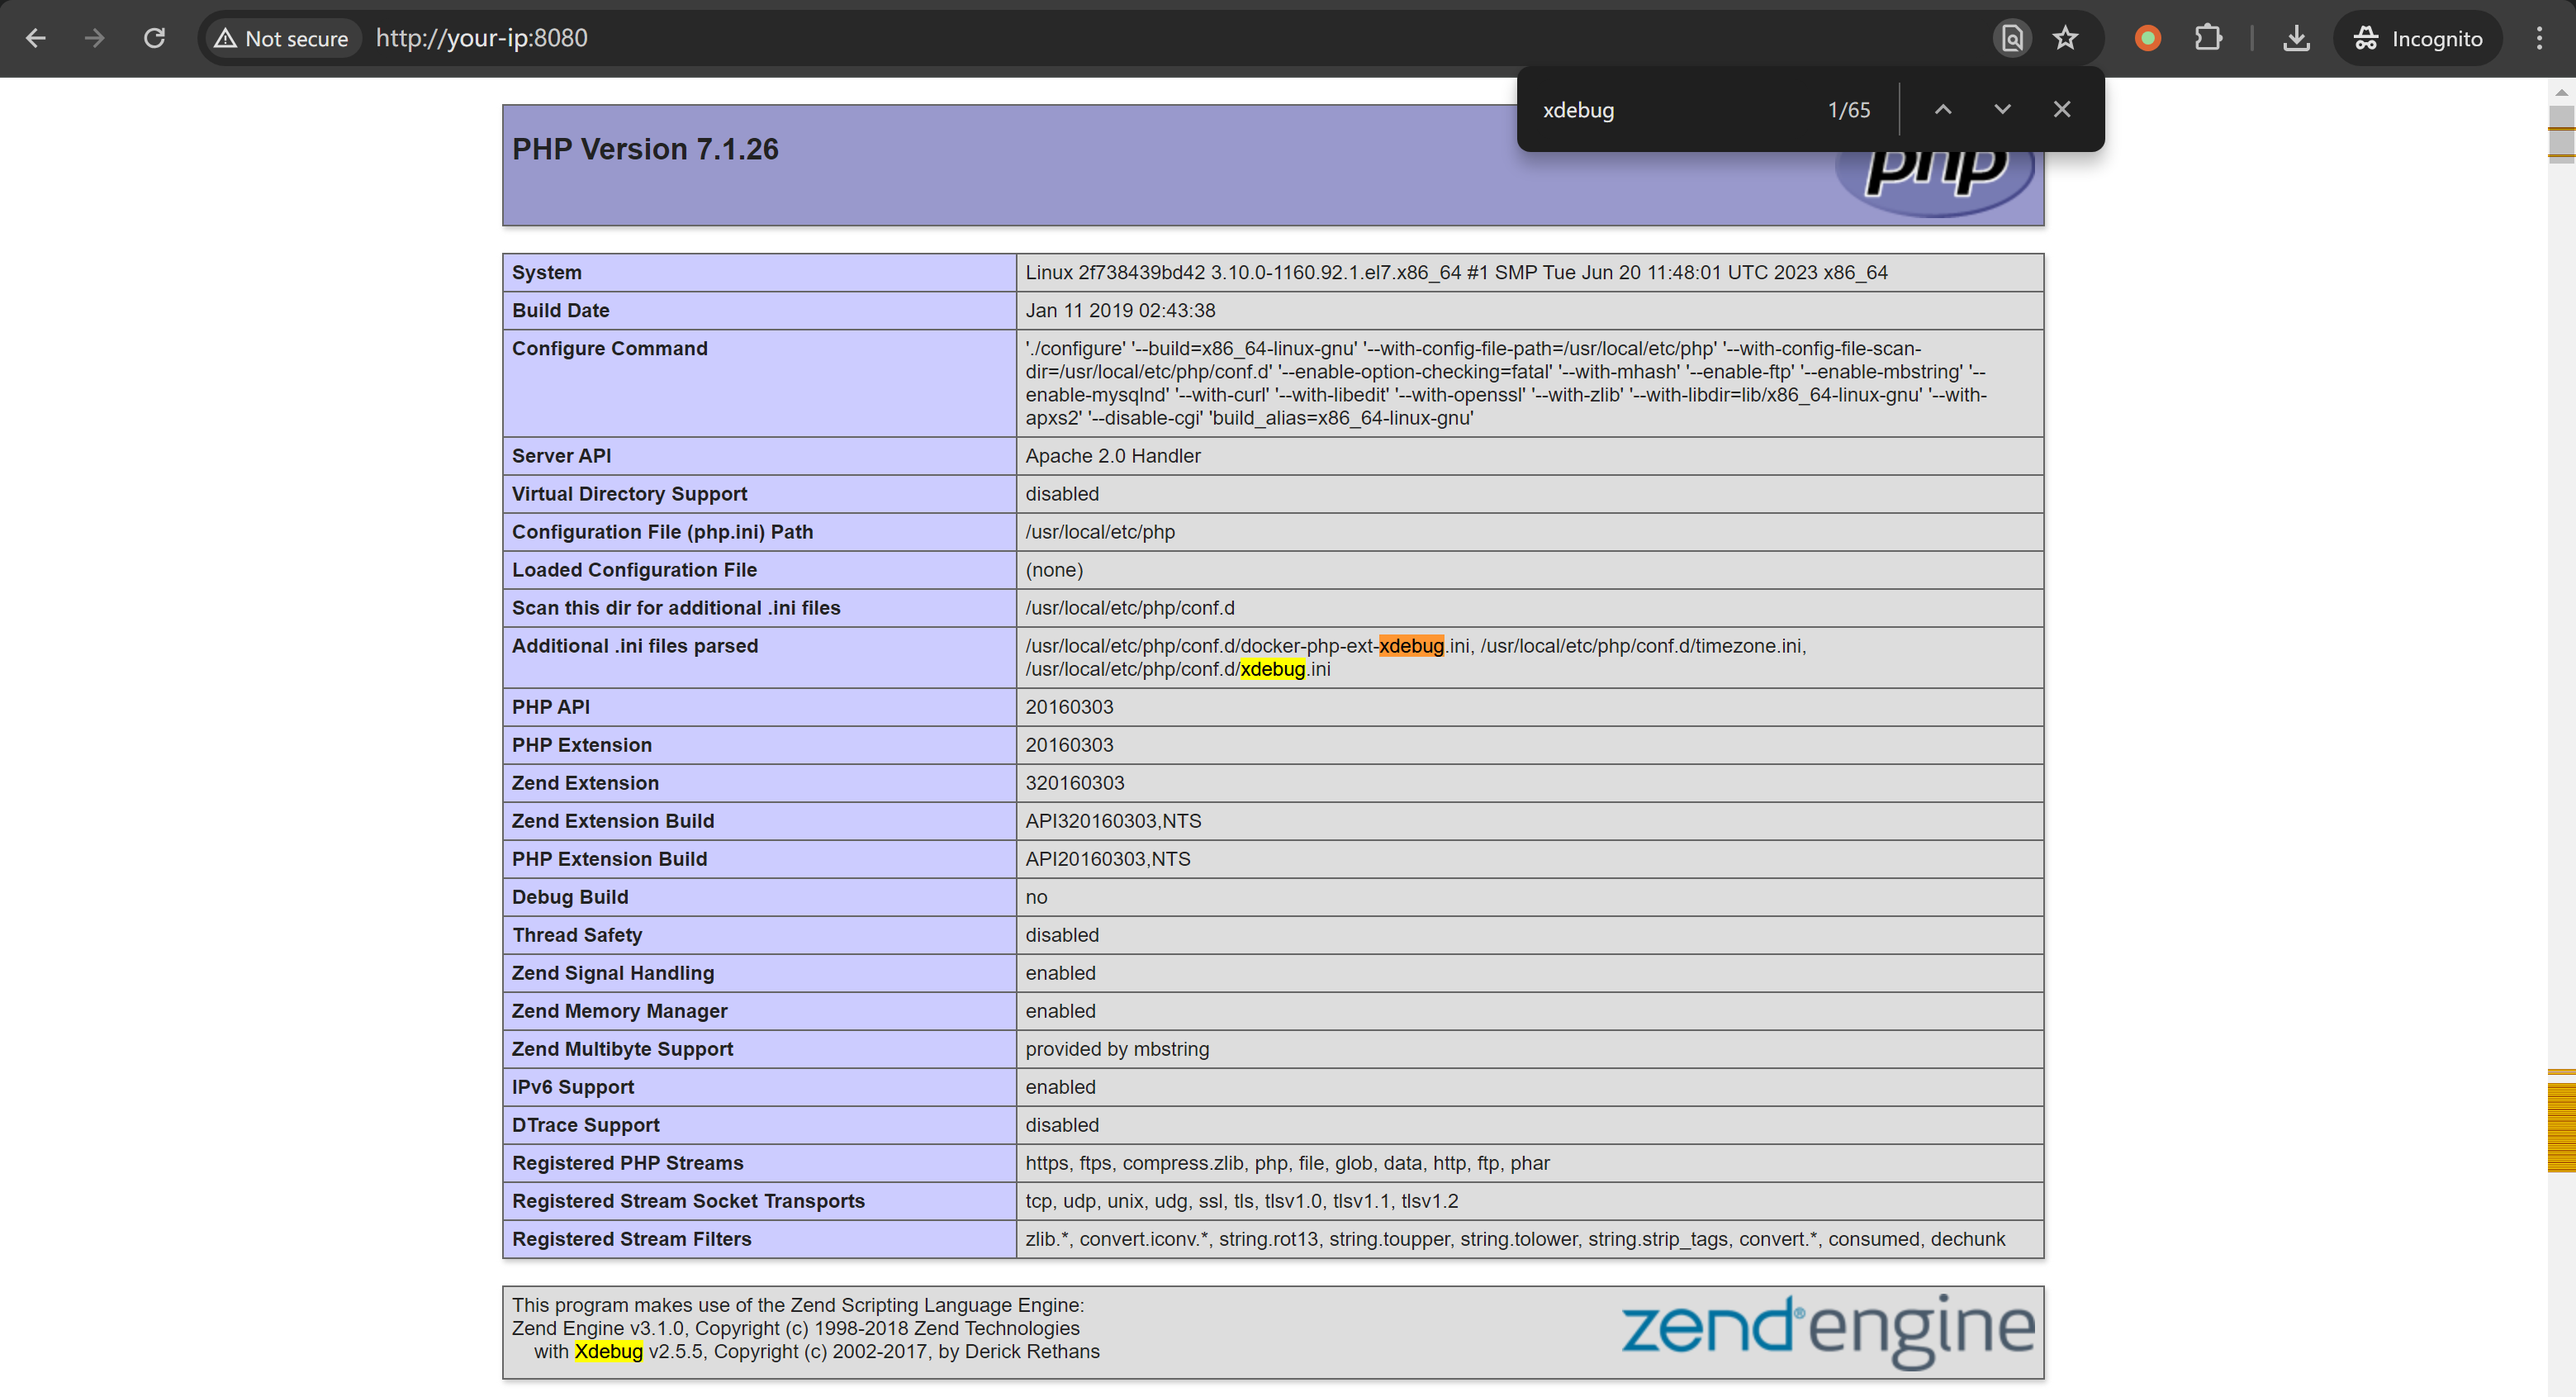Viewport: 2576px width, 1397px height.
Task: Click the orange recording extension icon
Action: coord(2147,38)
